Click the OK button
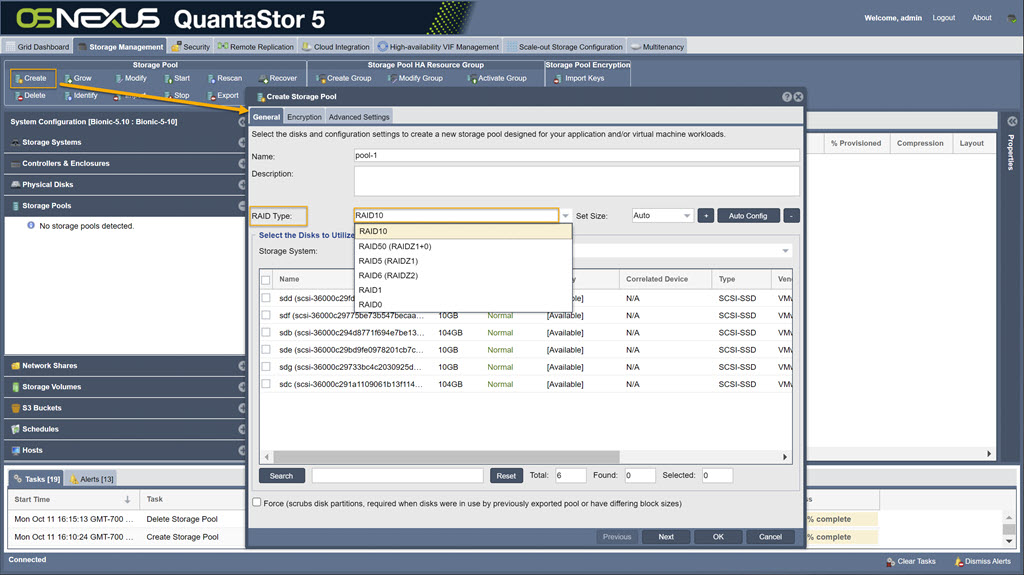 coord(718,536)
